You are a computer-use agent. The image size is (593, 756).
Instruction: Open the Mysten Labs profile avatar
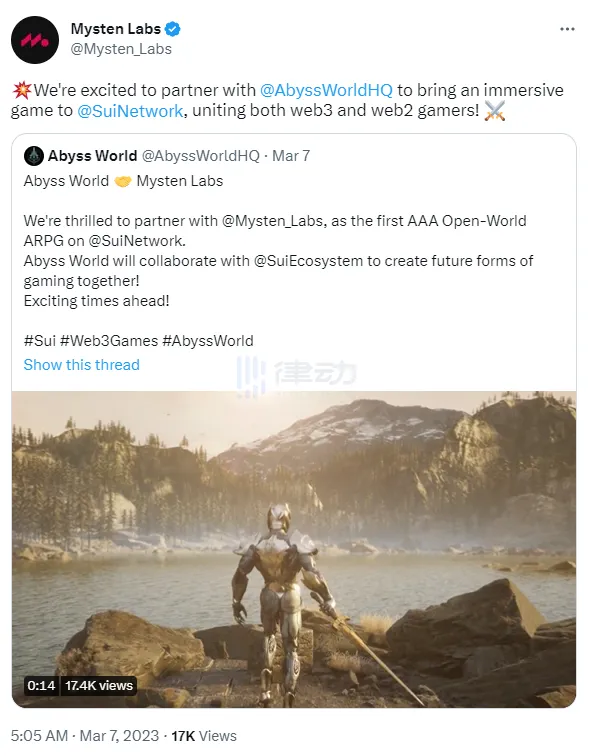pyautogui.click(x=35, y=40)
